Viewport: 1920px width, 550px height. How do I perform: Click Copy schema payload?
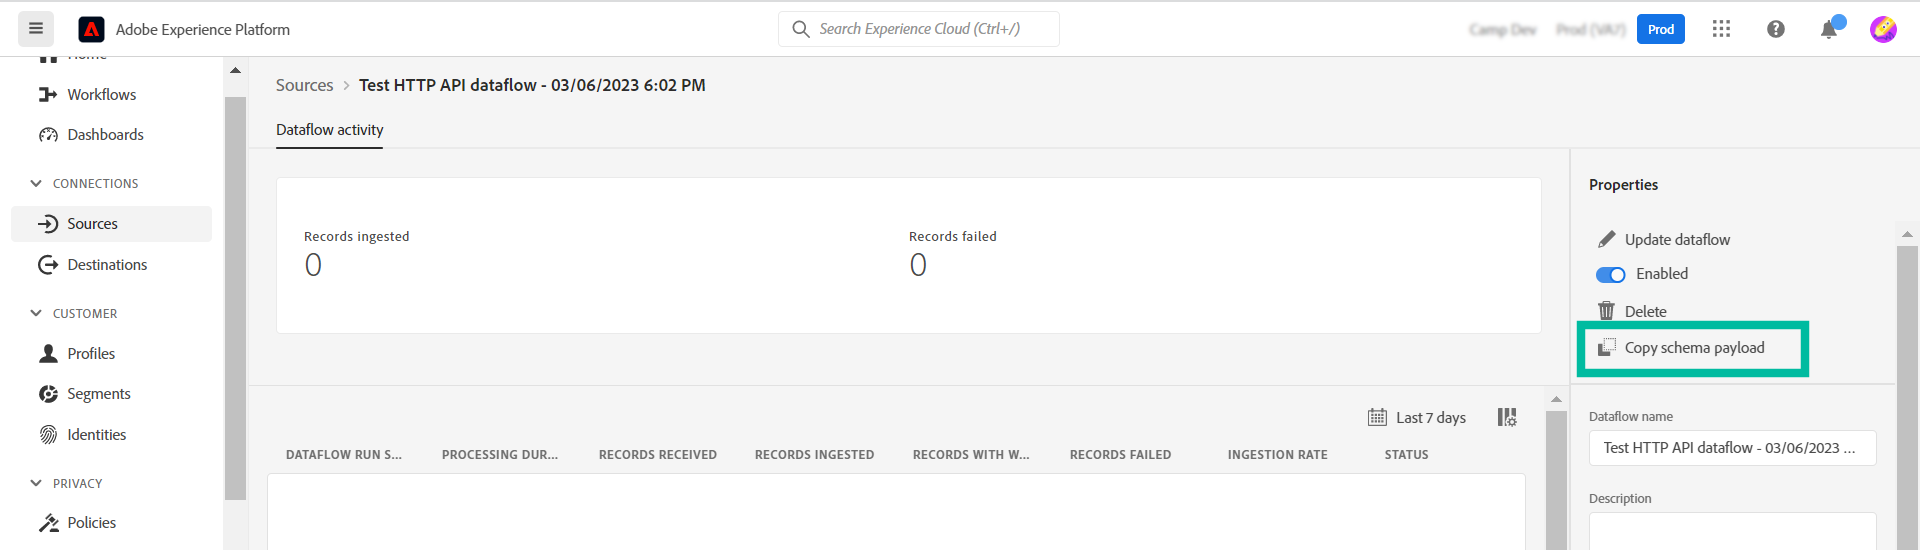[1693, 348]
